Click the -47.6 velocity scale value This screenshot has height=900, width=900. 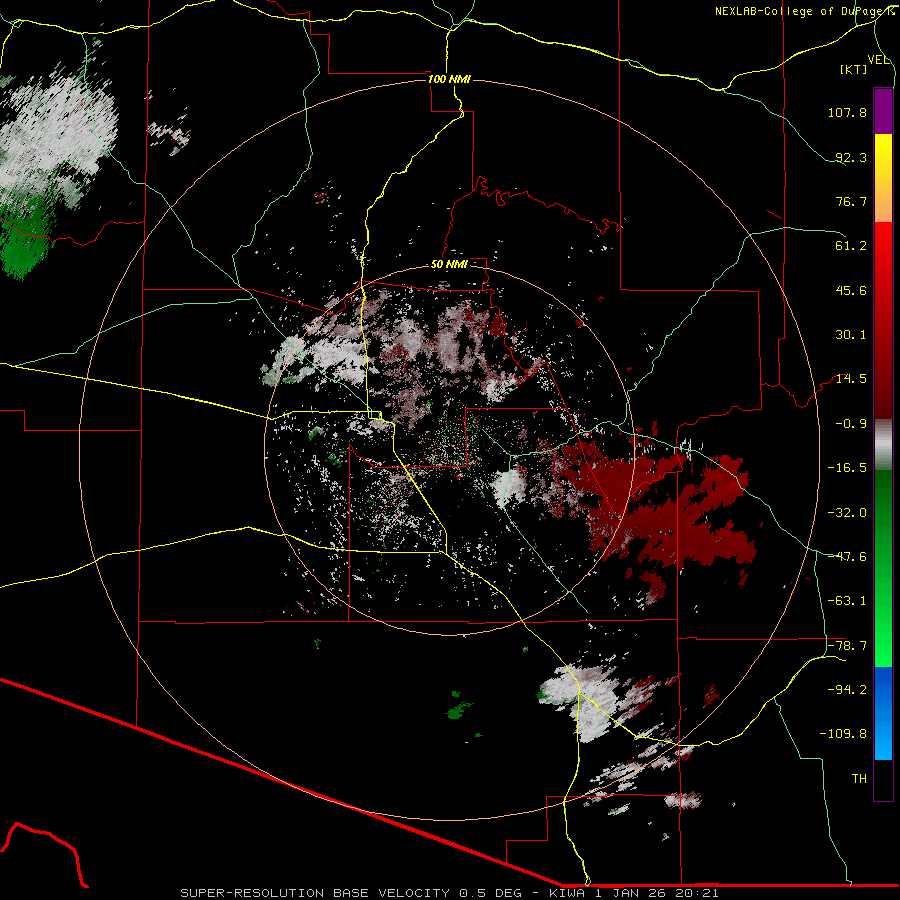pyautogui.click(x=847, y=557)
